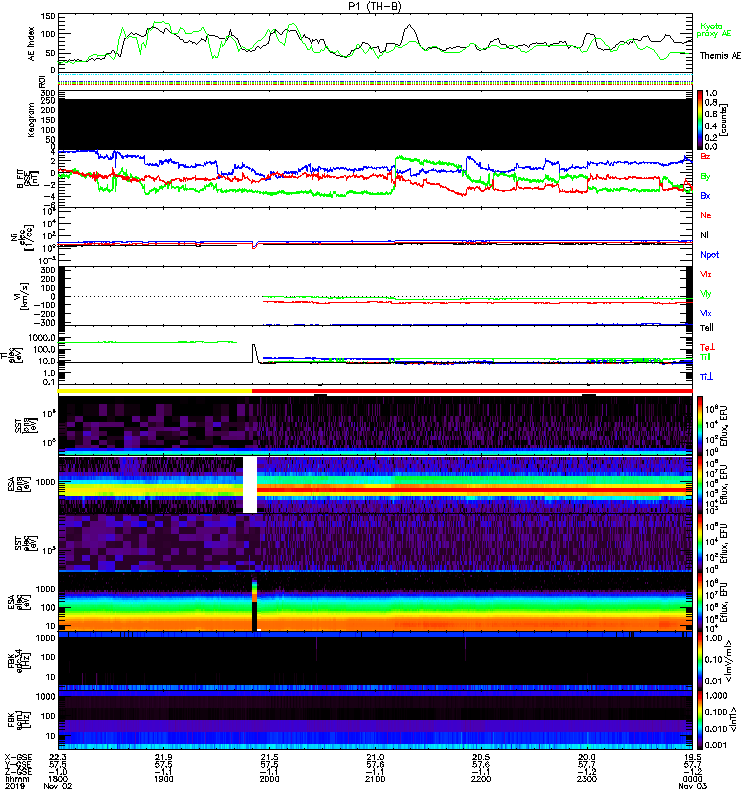This screenshot has height=800, width=750.
Task: Choose the green Viy velocity legend label
Action: [x=706, y=293]
